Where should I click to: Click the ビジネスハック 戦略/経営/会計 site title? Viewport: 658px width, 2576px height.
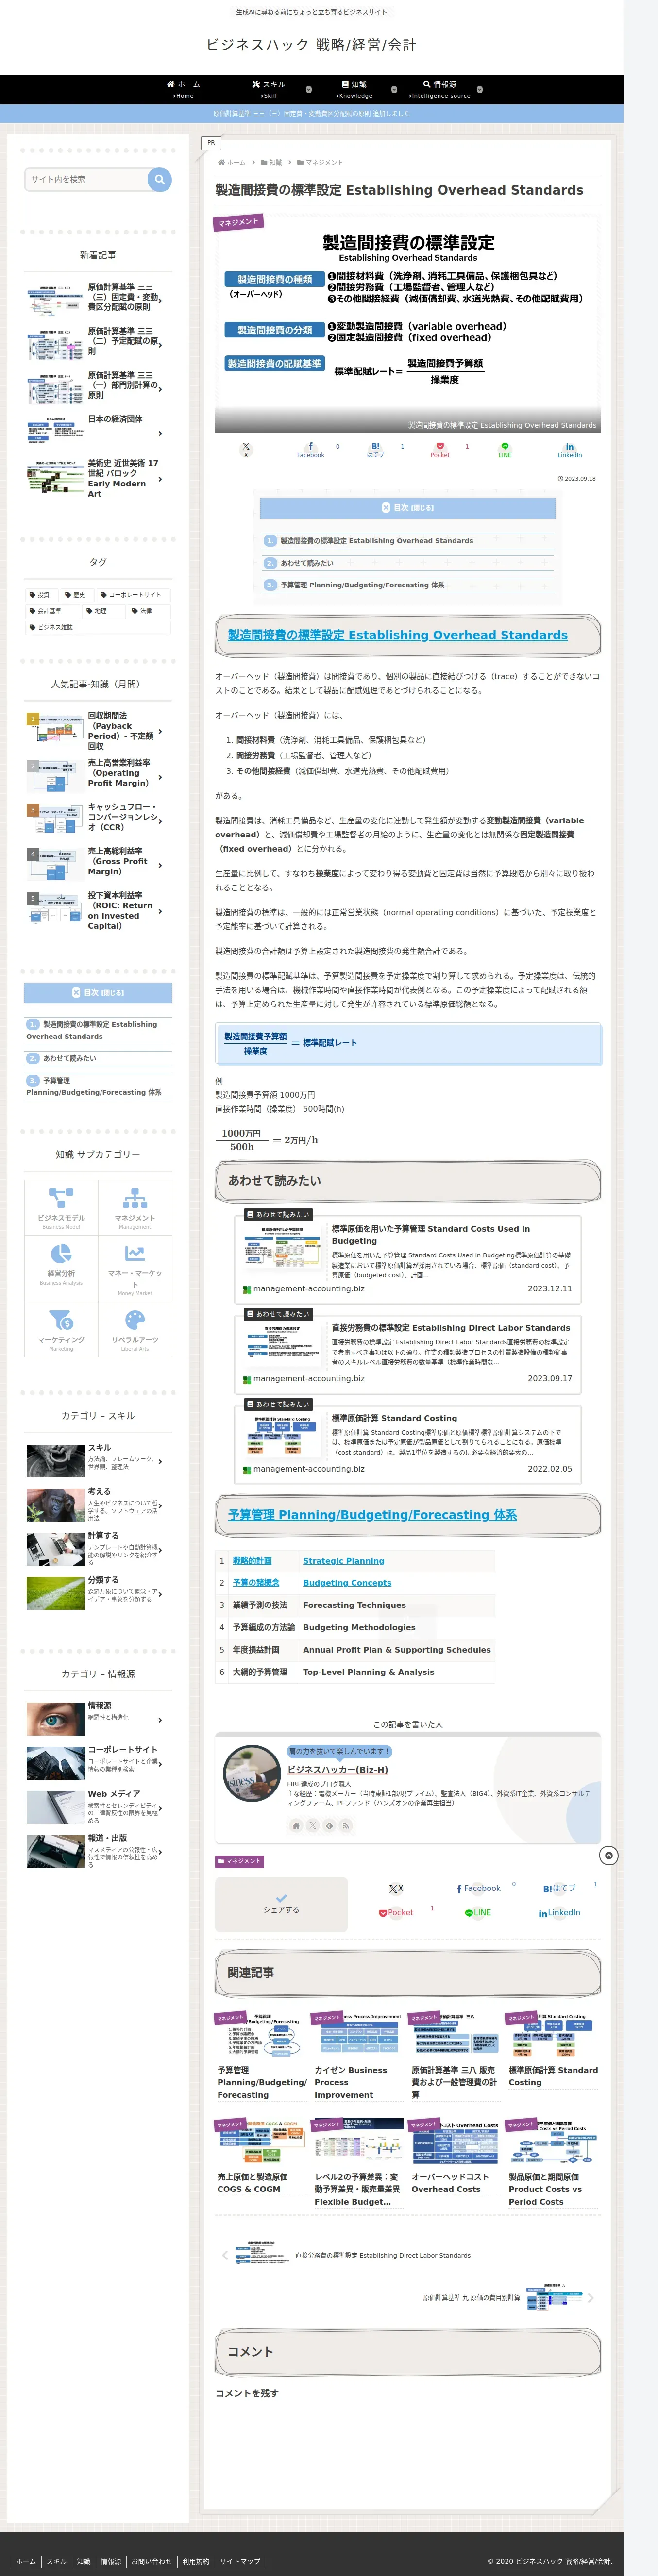point(311,45)
